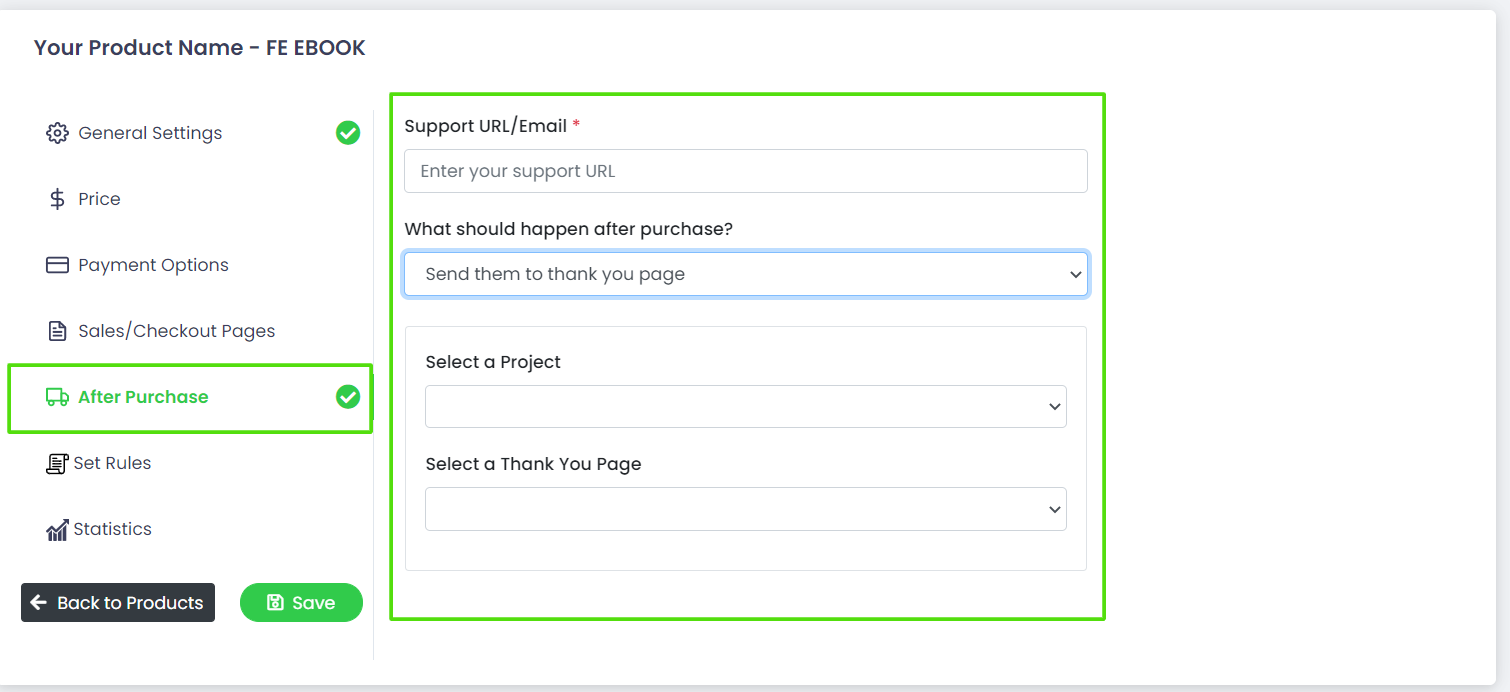Expand the Select a Project dropdown
This screenshot has width=1510, height=692.
click(x=746, y=407)
